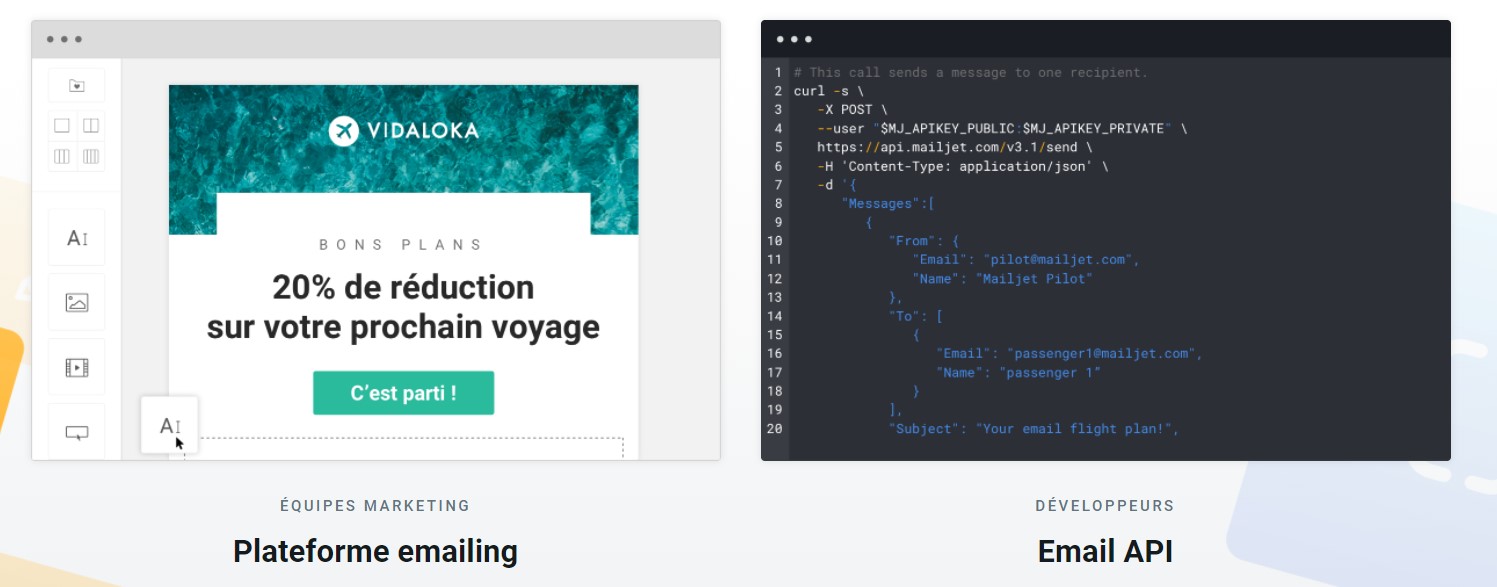Select the single-column layout icon
This screenshot has width=1497, height=587.
tap(62, 126)
